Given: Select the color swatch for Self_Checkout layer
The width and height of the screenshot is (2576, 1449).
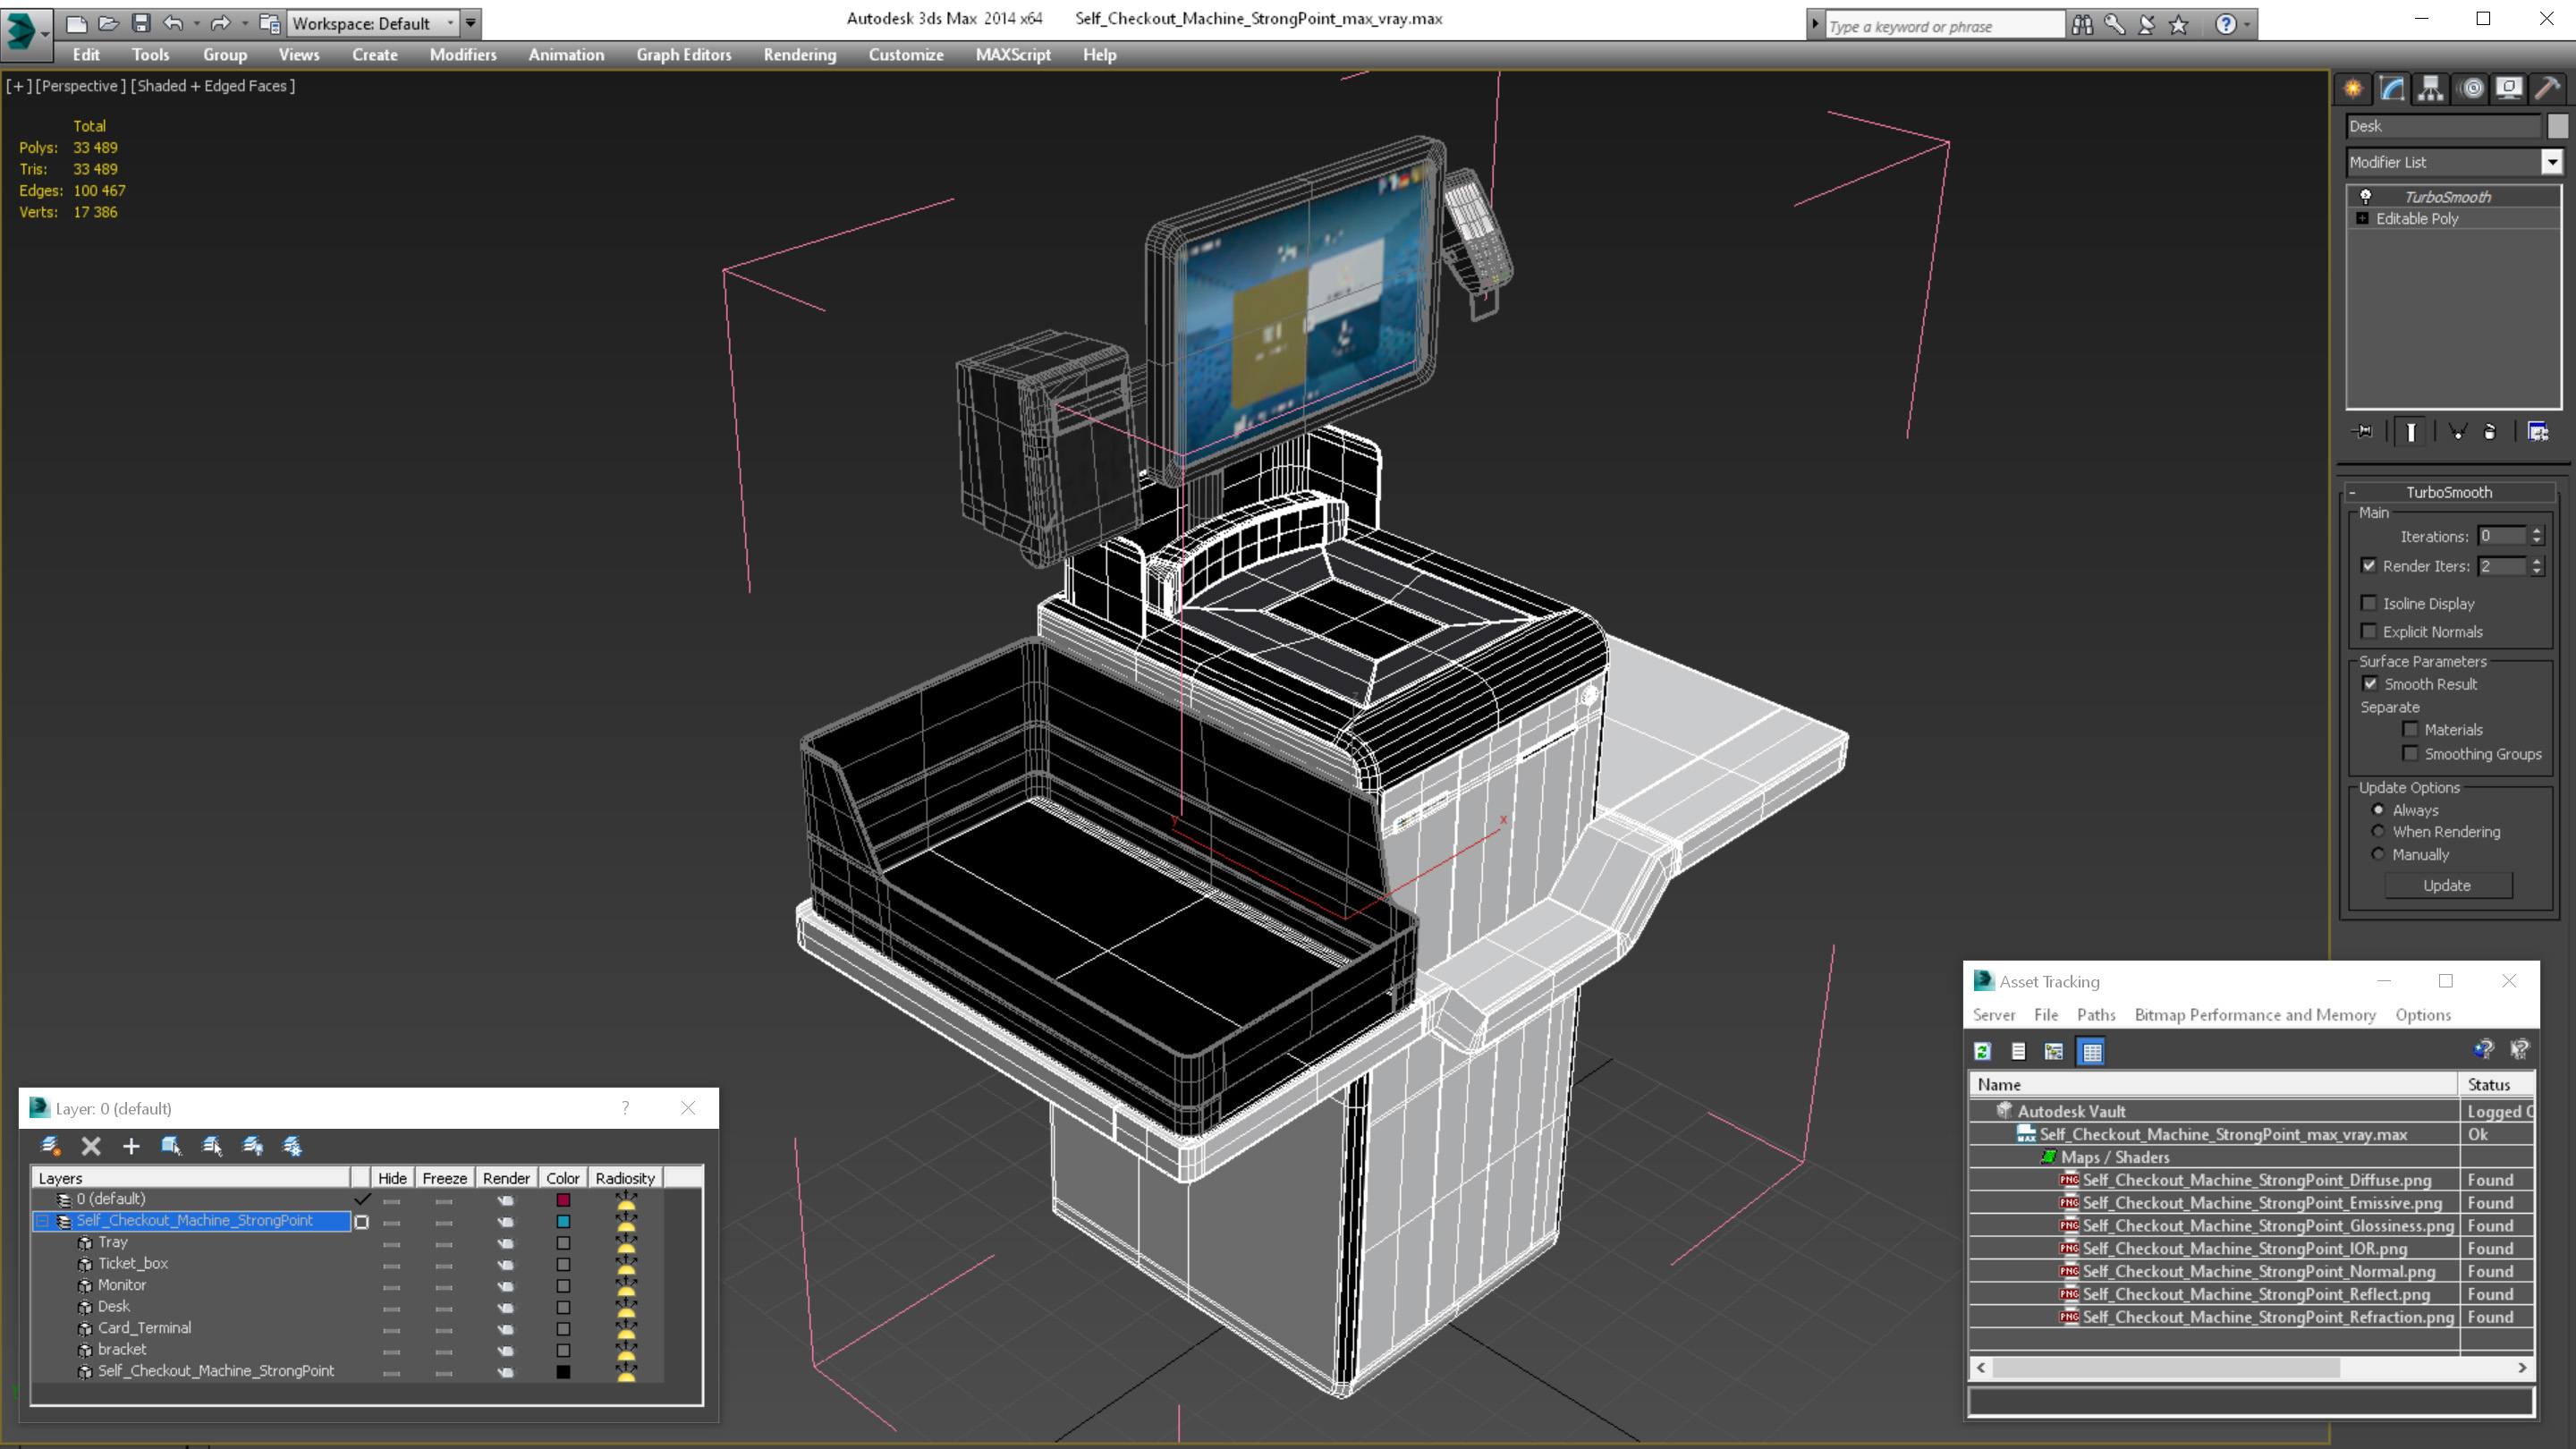Looking at the screenshot, I should (563, 1219).
